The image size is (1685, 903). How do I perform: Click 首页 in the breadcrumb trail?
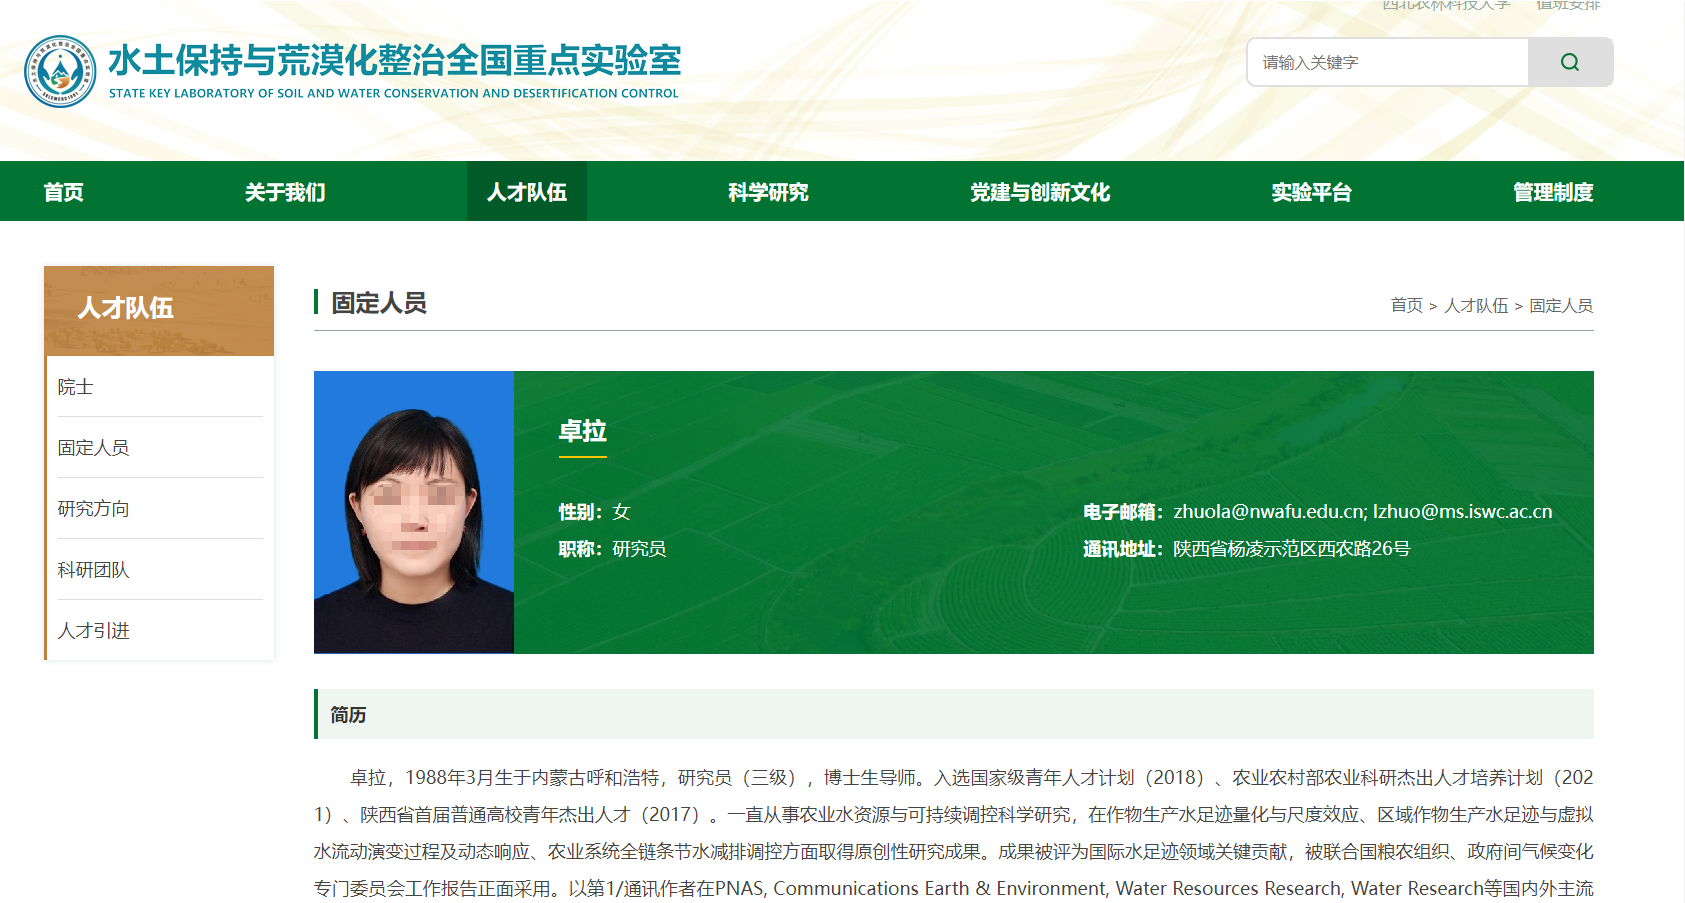coord(1406,306)
